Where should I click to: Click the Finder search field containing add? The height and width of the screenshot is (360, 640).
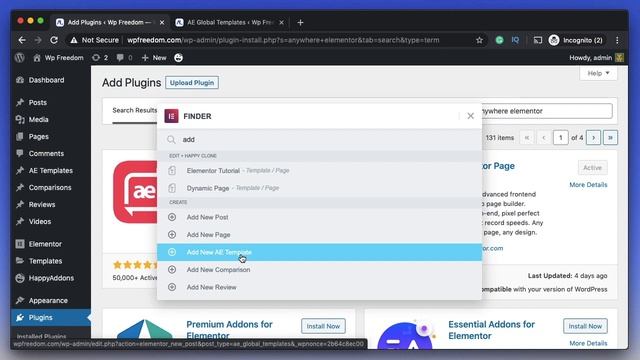point(319,140)
